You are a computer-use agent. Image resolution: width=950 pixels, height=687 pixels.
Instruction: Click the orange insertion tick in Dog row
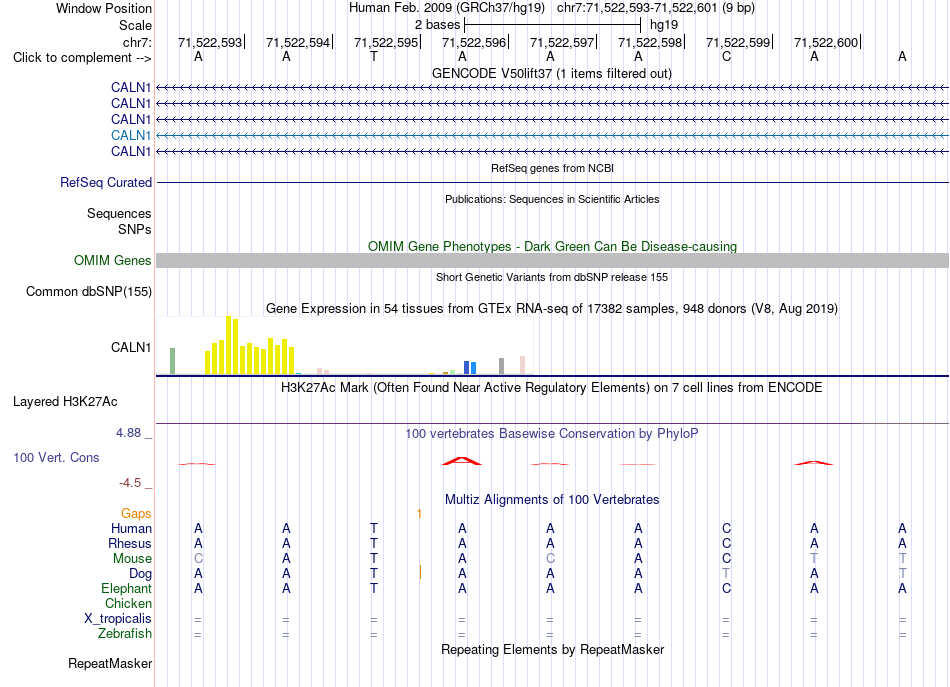click(420, 572)
